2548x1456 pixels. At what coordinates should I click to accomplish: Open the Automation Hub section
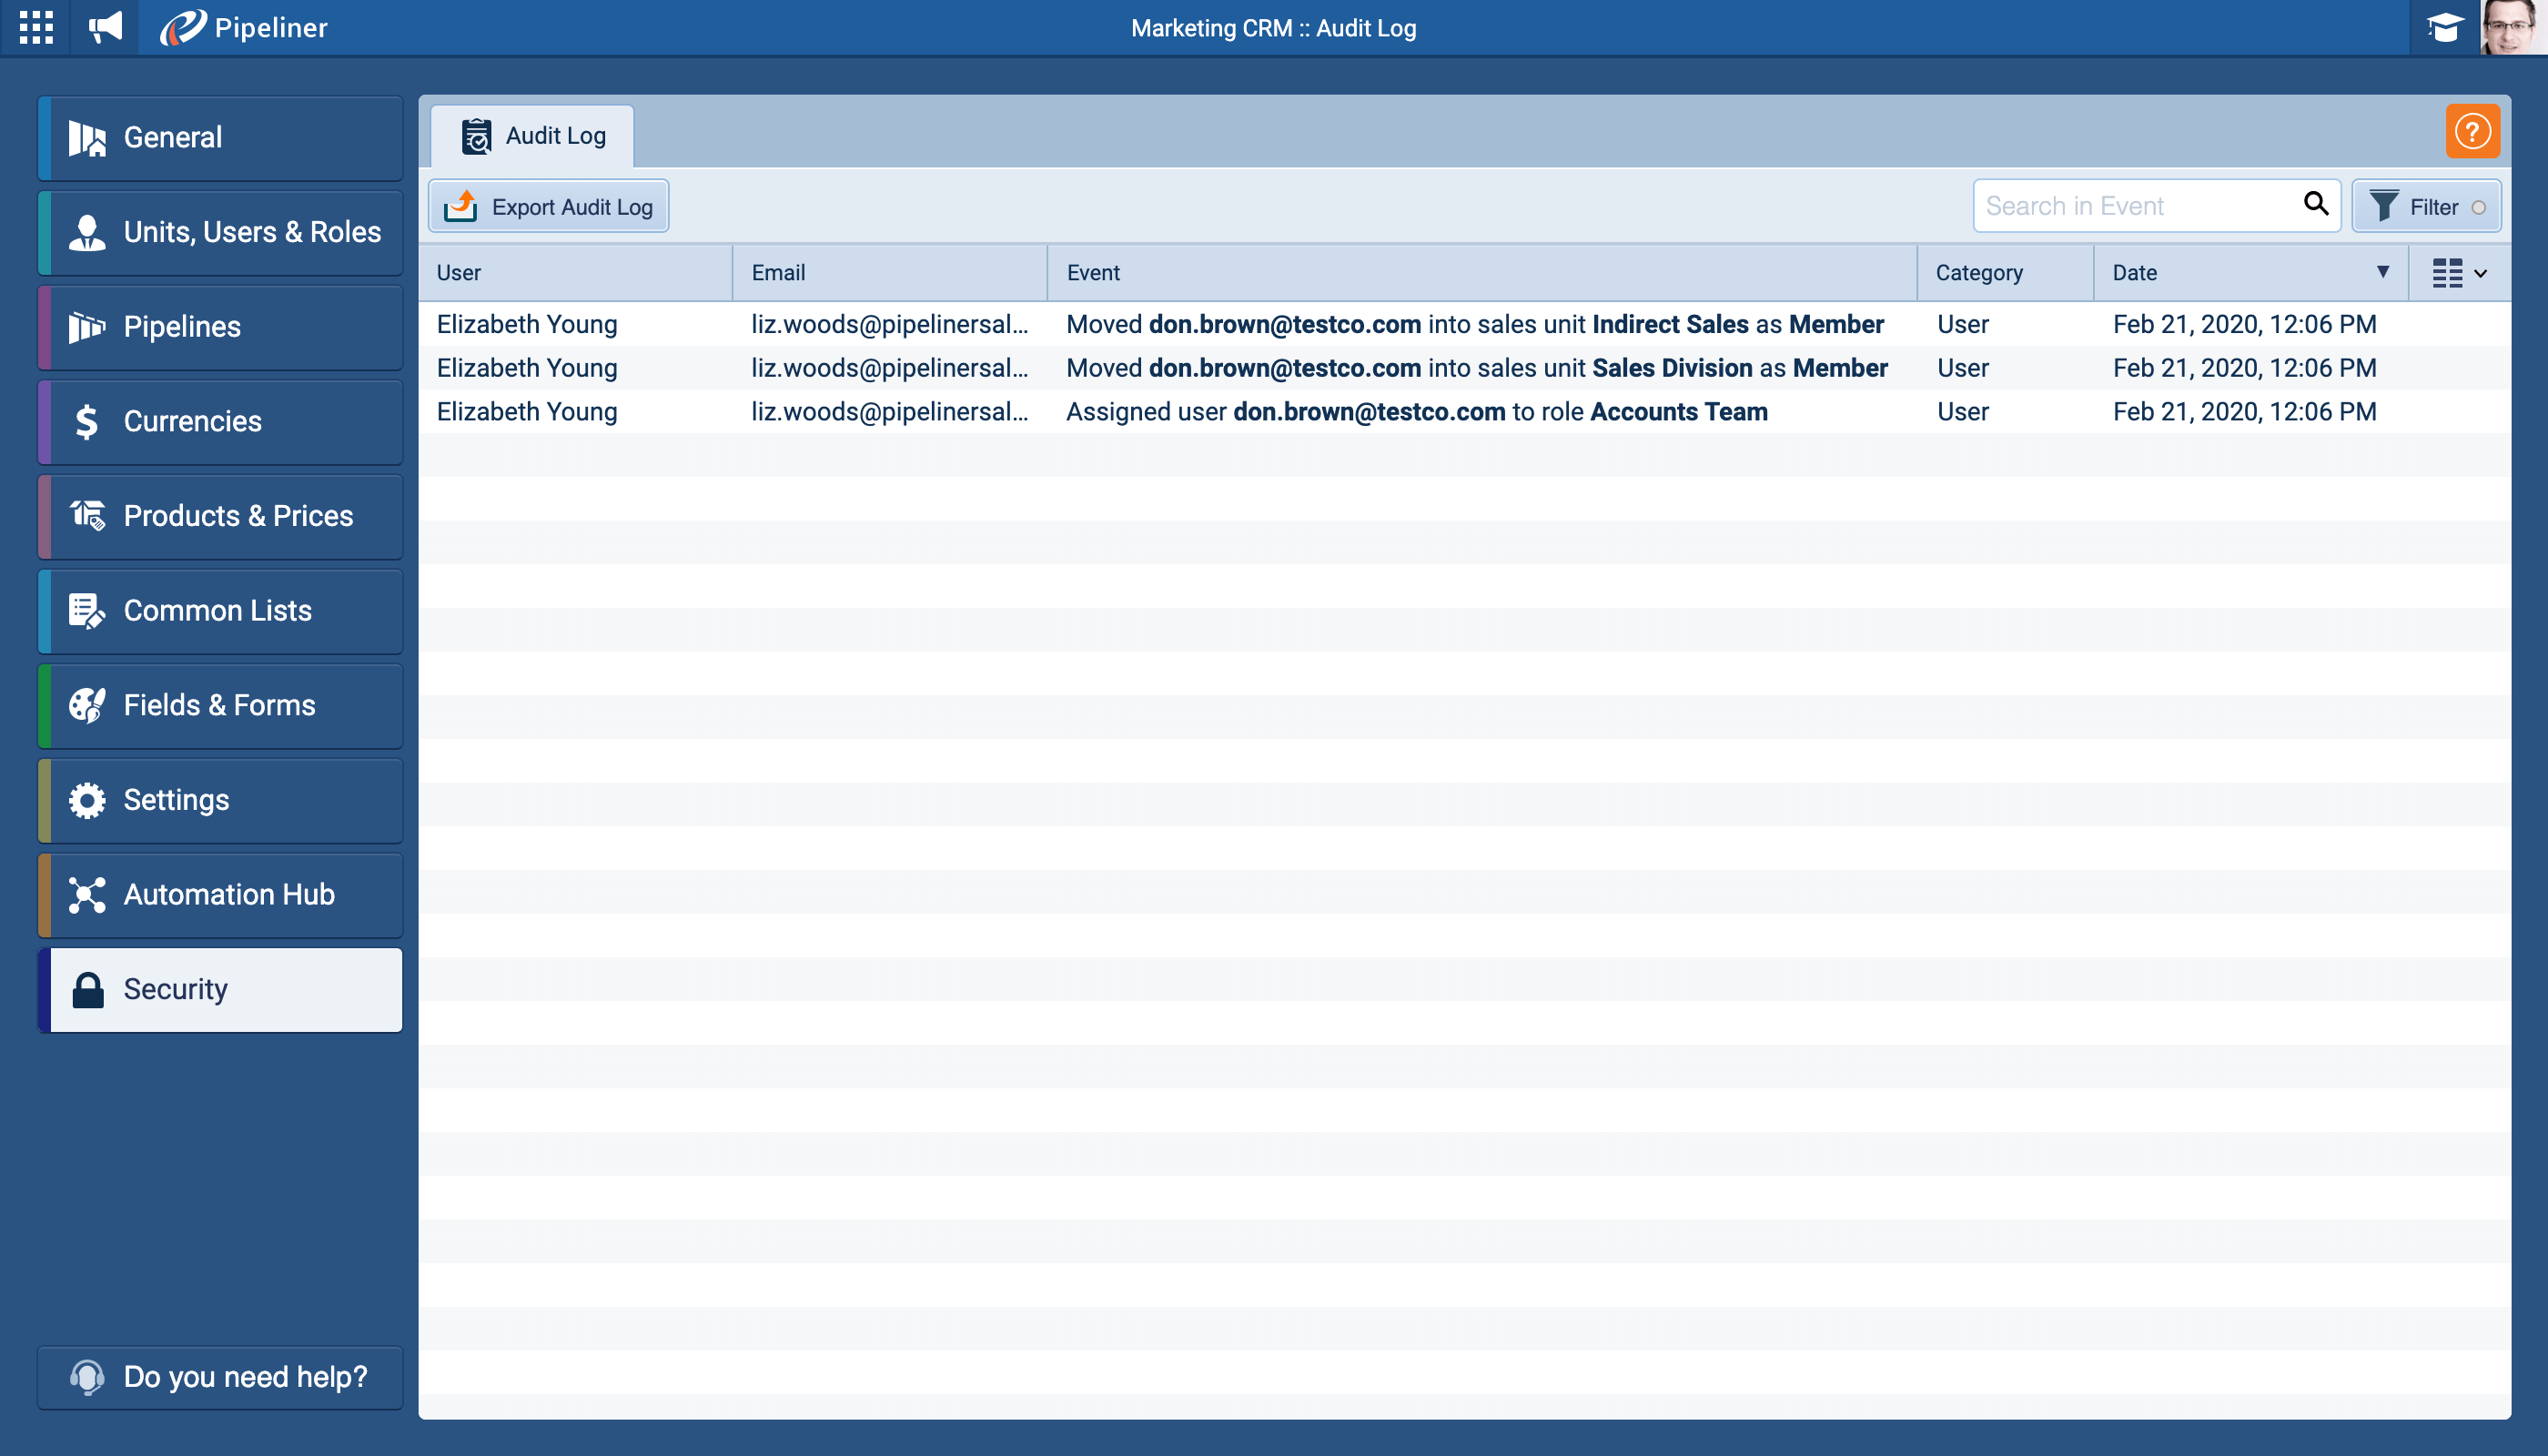(221, 895)
